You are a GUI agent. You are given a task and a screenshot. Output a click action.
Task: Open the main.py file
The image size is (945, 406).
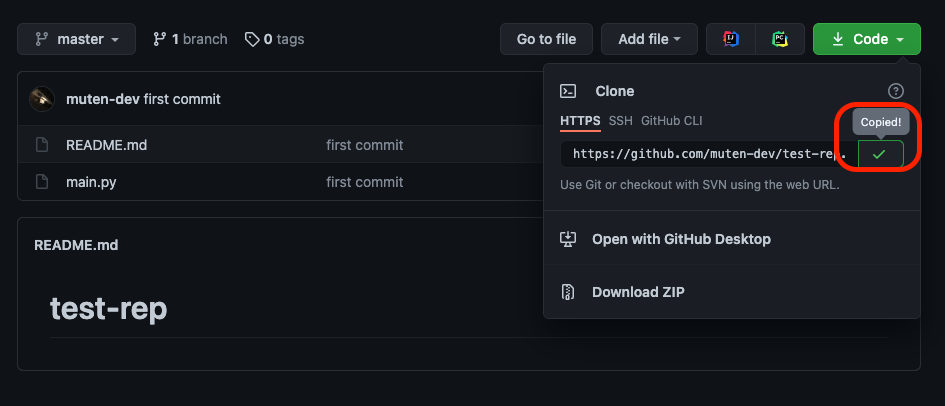(x=91, y=182)
